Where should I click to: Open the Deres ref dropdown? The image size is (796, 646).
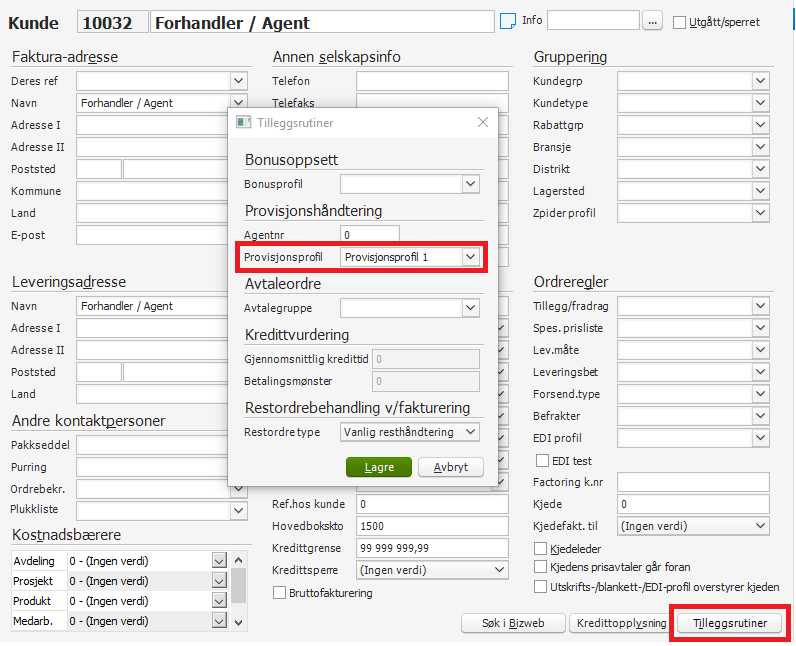pos(239,81)
